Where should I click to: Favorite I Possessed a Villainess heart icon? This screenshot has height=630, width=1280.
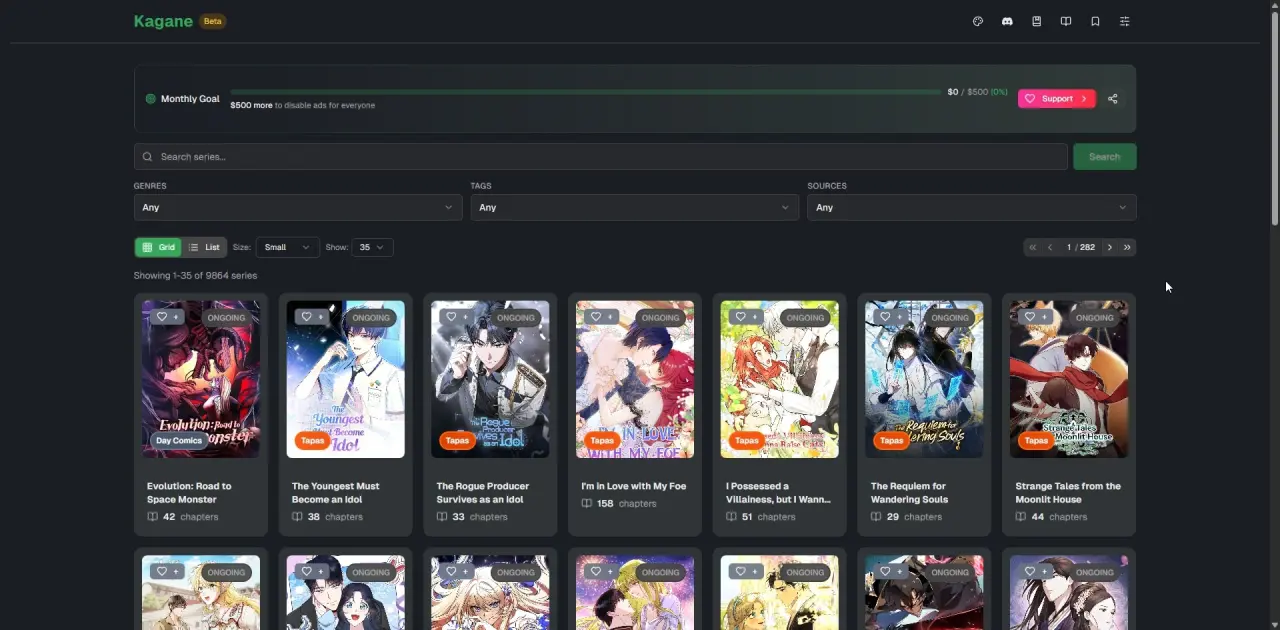pos(741,317)
